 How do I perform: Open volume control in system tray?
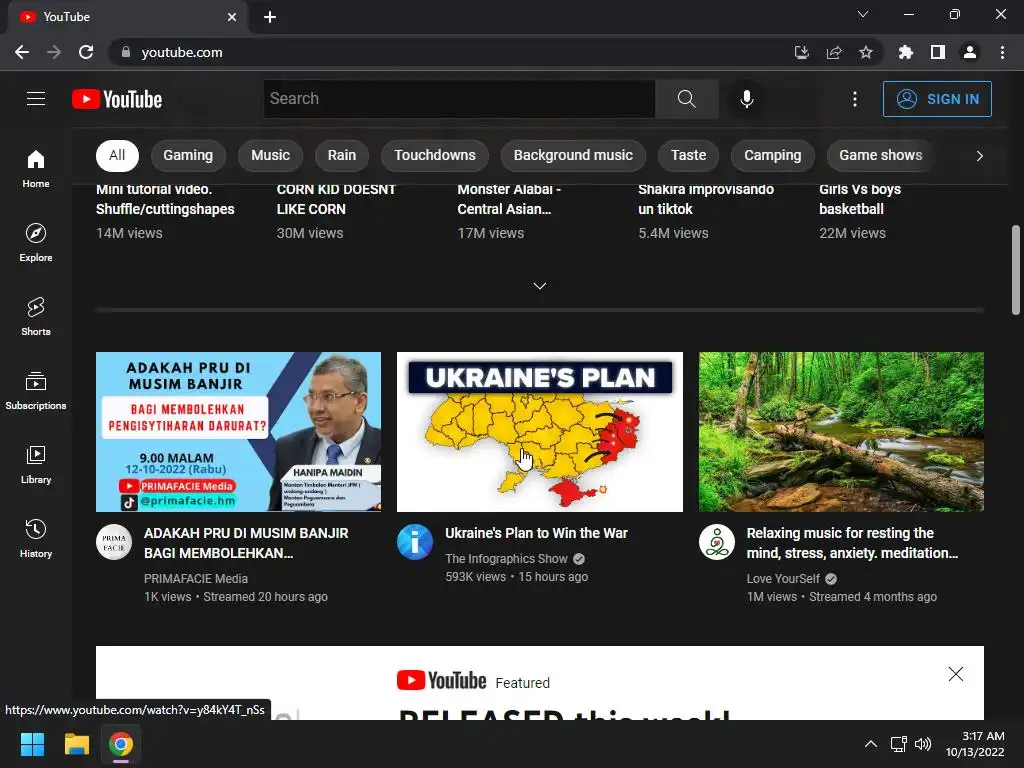(x=923, y=744)
